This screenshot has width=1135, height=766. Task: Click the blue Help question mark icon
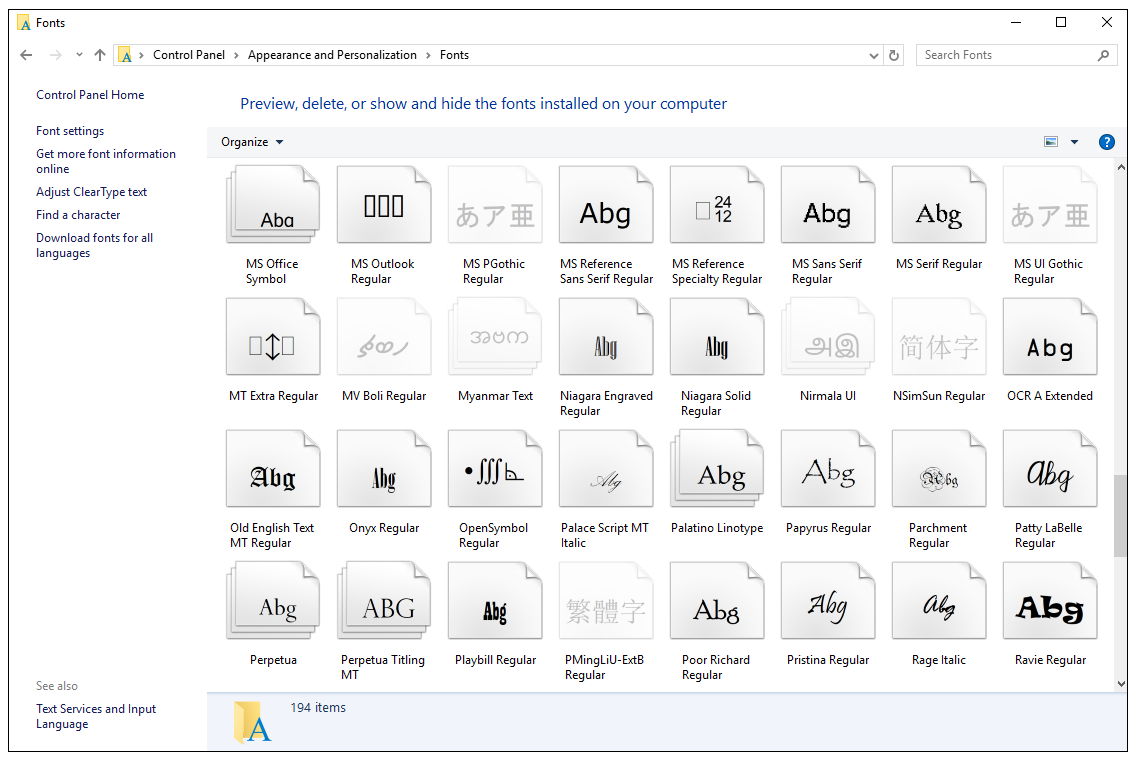click(x=1107, y=142)
